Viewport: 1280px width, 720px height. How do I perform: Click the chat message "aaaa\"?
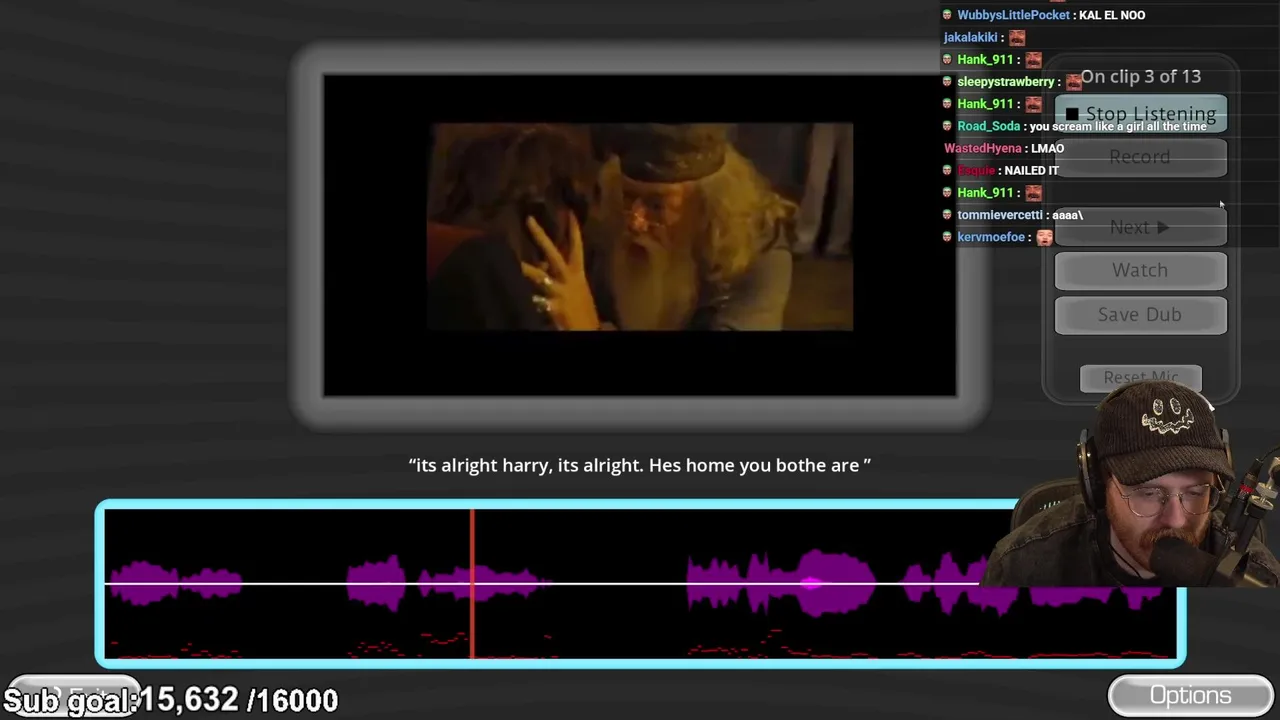point(1067,215)
